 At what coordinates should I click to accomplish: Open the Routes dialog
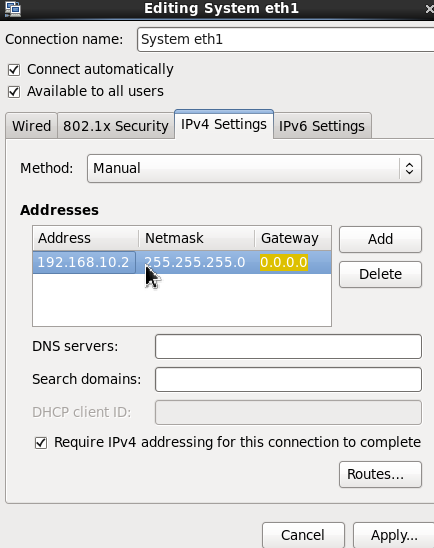[381, 474]
